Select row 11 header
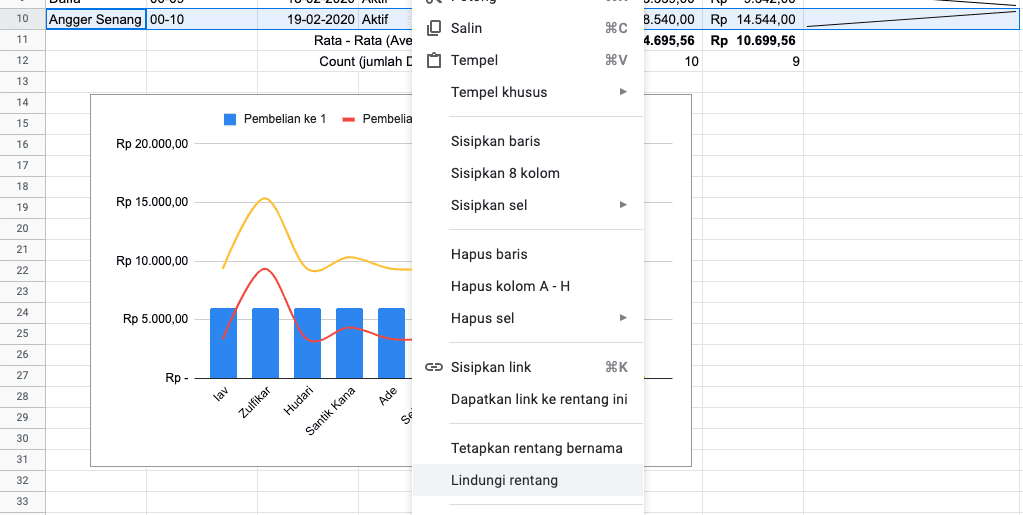Image resolution: width=1023 pixels, height=515 pixels. coord(22,40)
